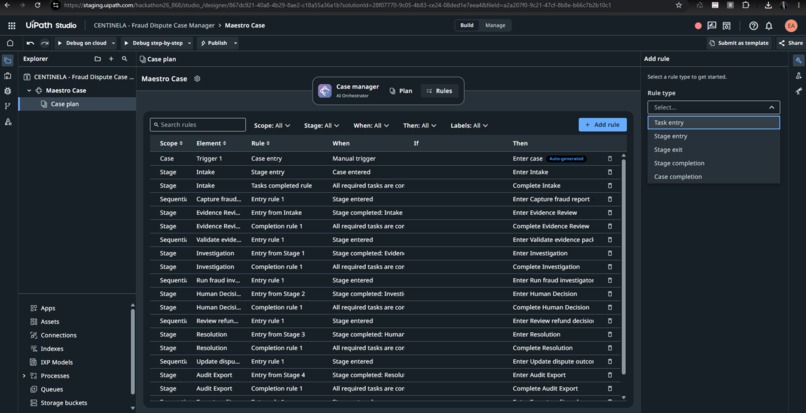Open Publish dropdown arrow
This screenshot has height=413, width=806.
235,43
